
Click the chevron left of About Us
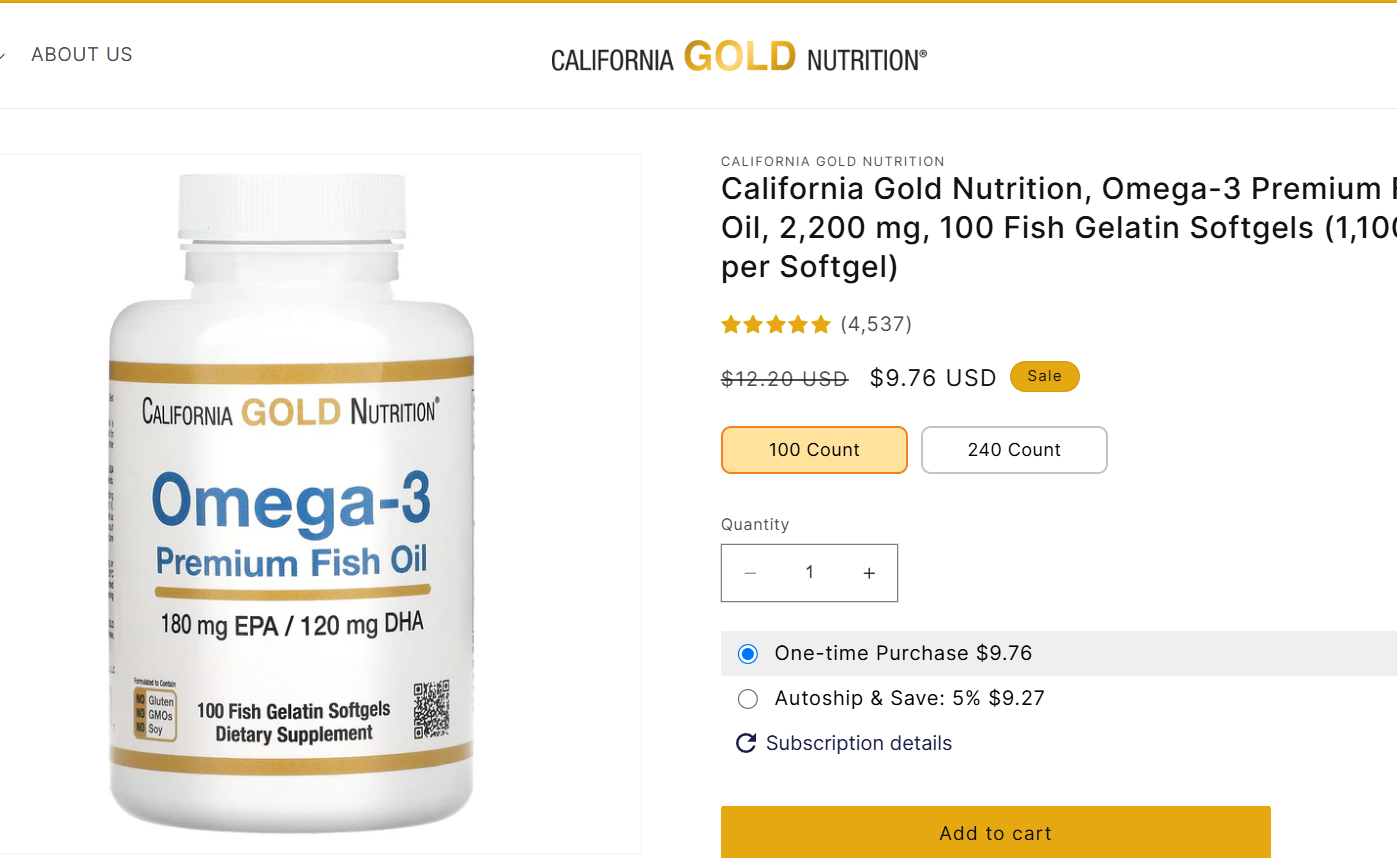pos(3,55)
